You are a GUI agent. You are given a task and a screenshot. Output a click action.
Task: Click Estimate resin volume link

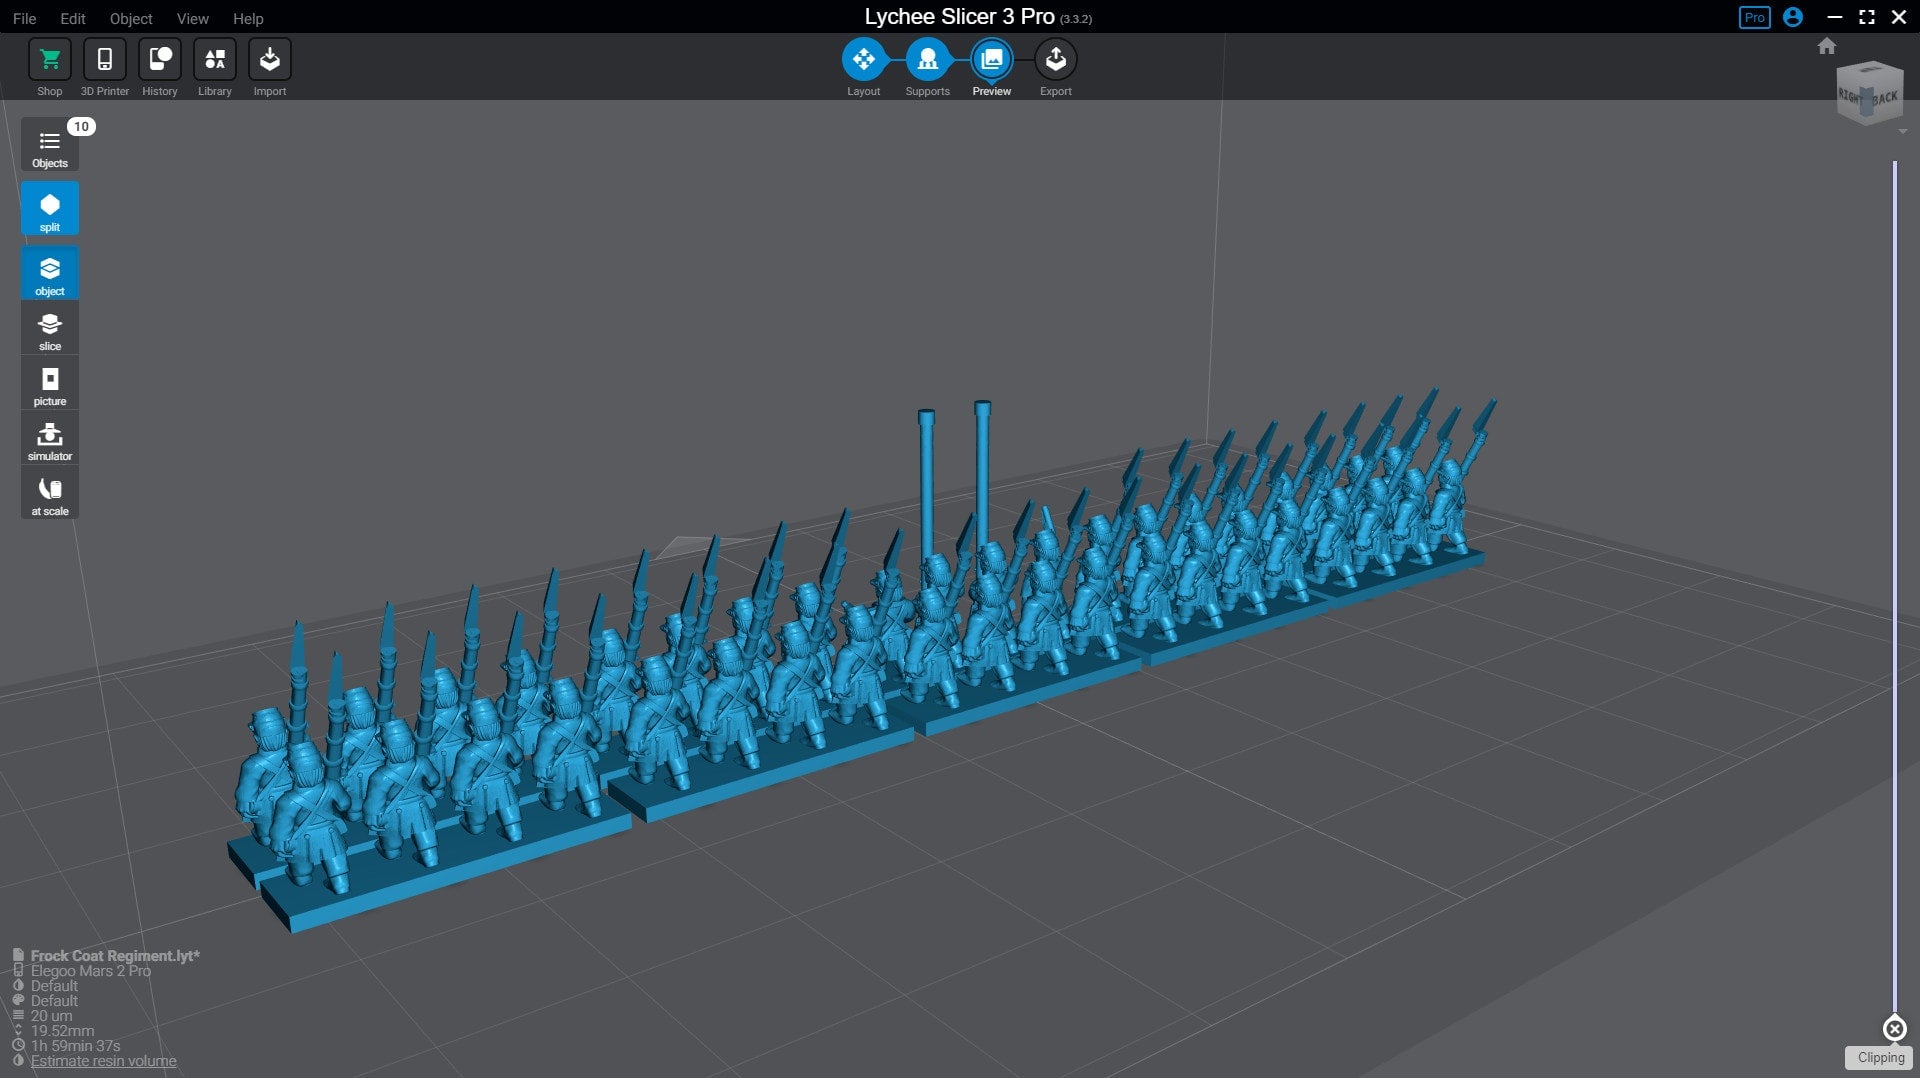click(103, 1061)
